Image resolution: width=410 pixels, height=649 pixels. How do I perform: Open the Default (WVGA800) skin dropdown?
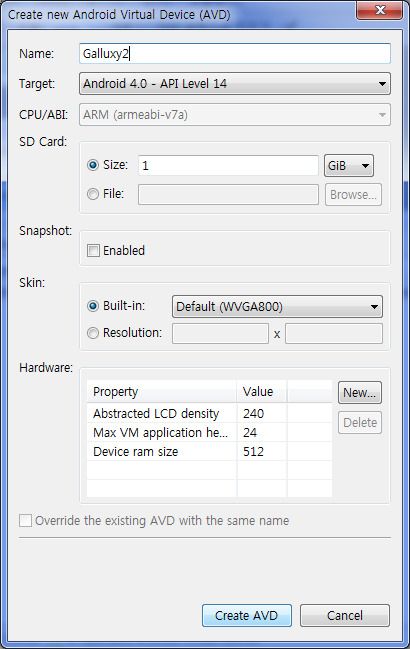click(x=277, y=307)
